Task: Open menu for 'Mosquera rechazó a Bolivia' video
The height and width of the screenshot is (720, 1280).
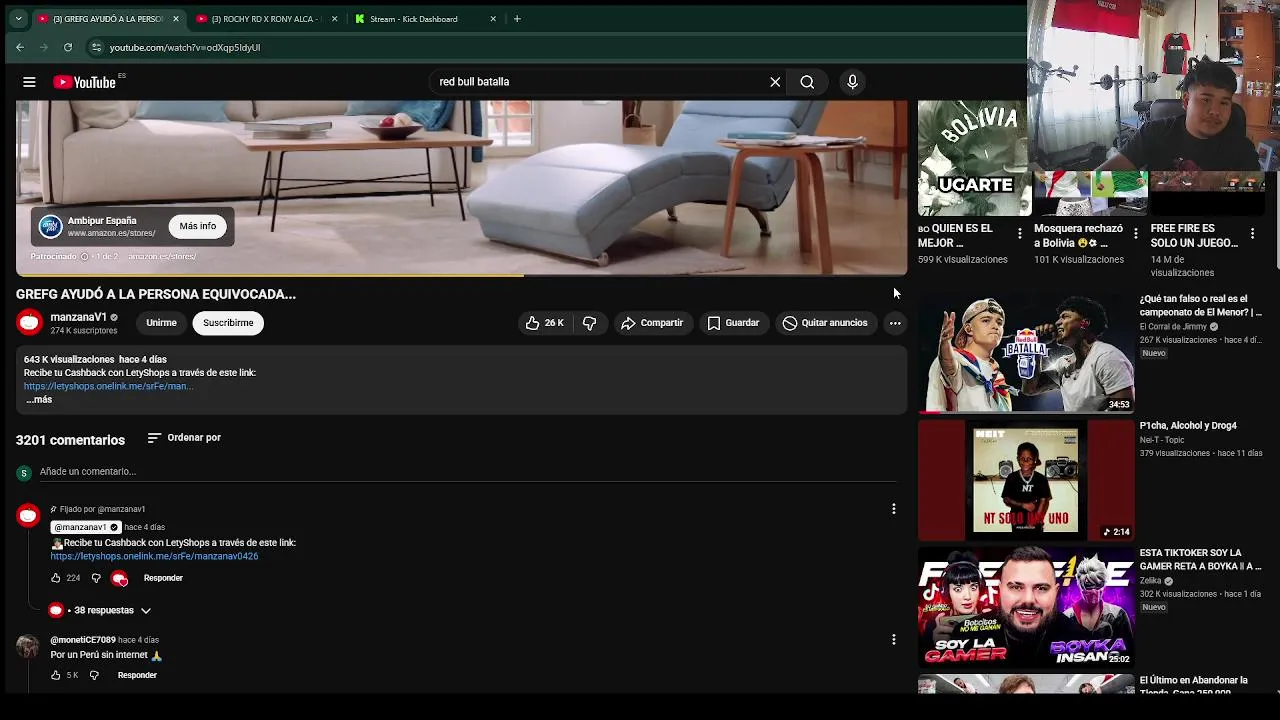Action: click(x=1135, y=233)
